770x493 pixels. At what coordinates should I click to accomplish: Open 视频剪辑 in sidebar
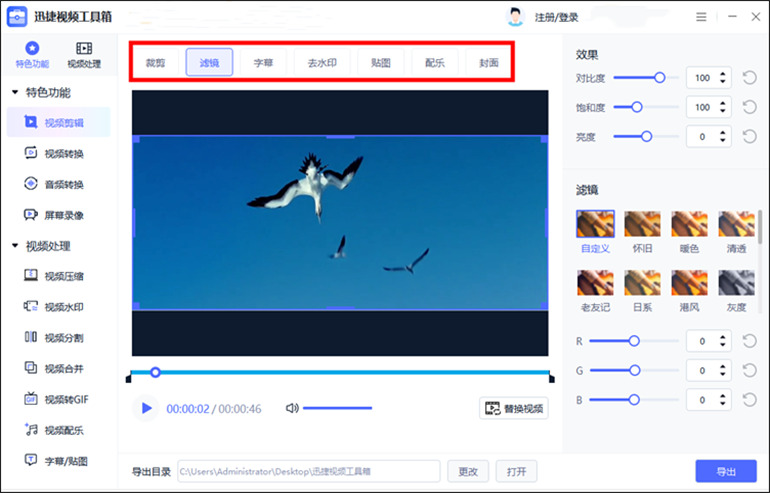point(58,122)
